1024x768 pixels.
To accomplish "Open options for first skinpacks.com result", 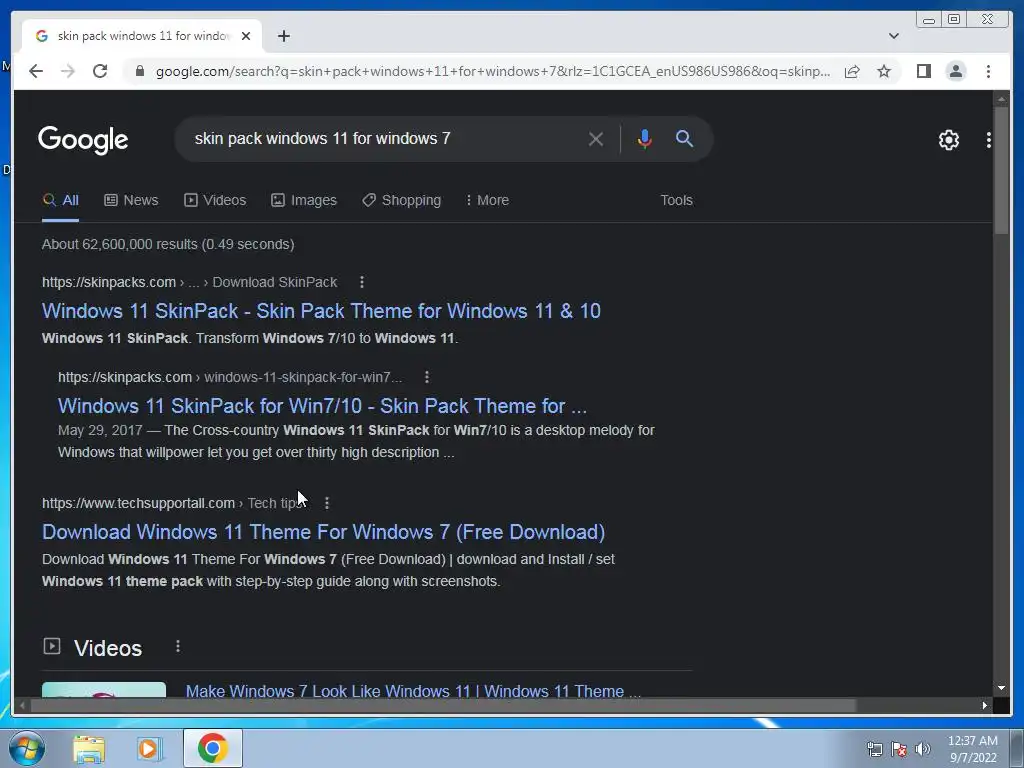I will 362,282.
